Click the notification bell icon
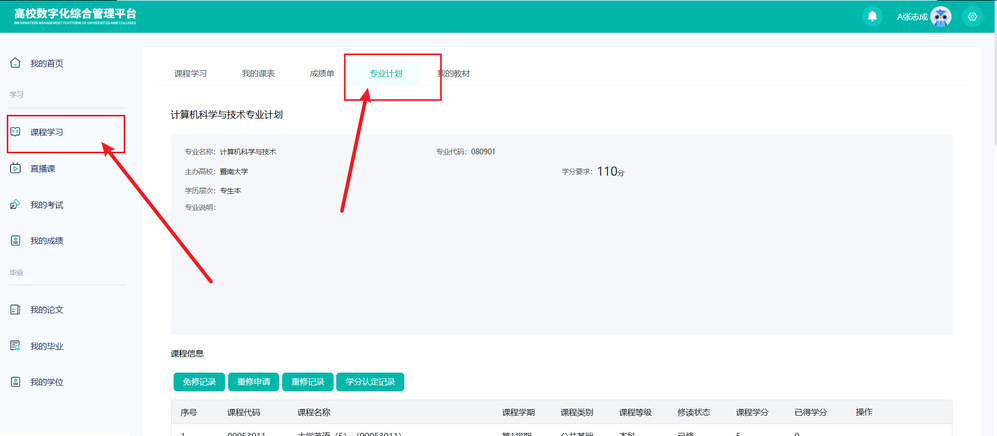 [873, 16]
